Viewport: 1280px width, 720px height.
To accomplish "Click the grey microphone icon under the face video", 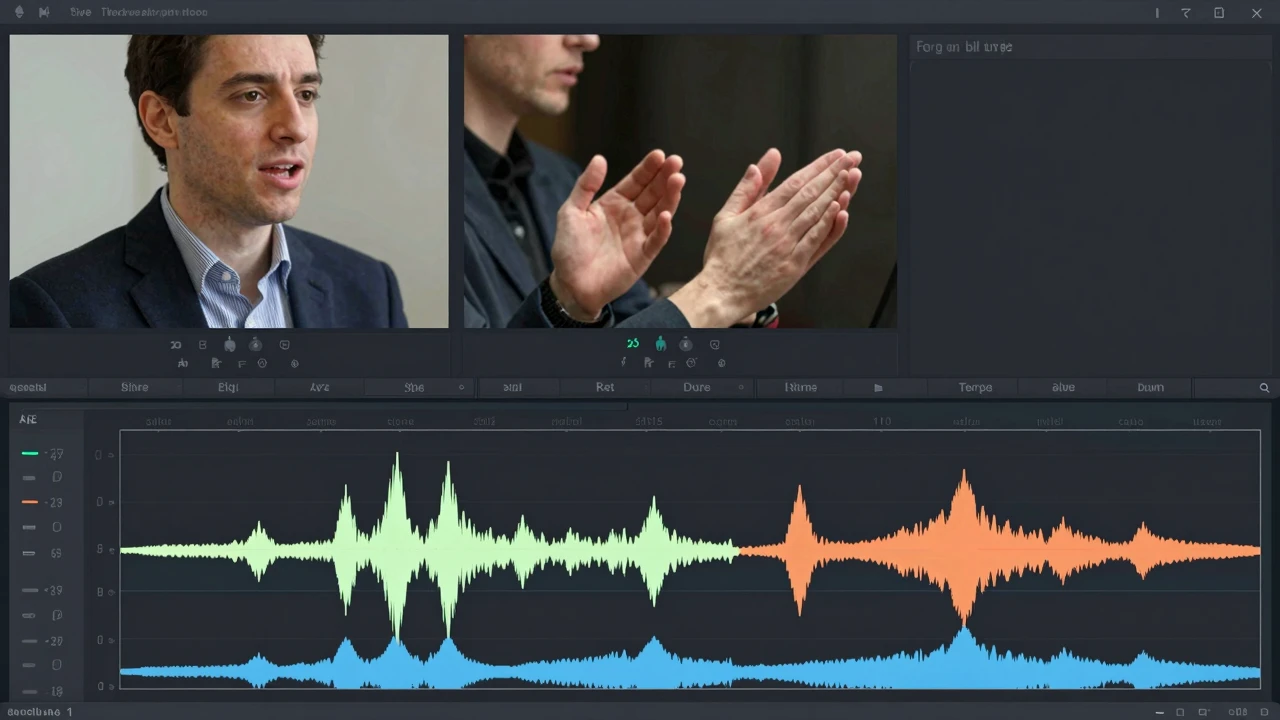I will tap(229, 344).
